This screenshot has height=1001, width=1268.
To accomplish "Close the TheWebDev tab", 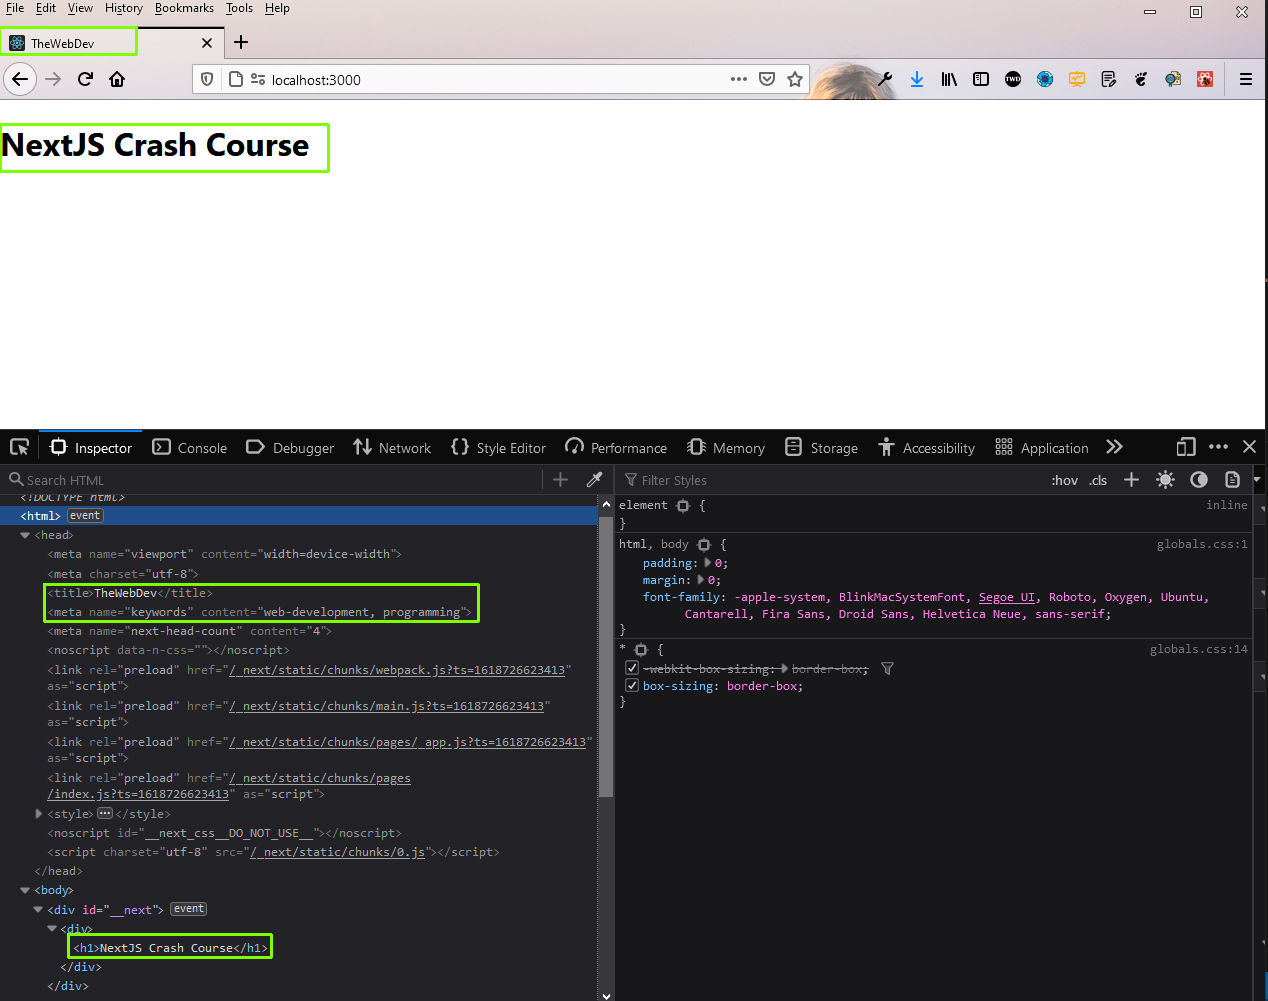I will tap(207, 43).
